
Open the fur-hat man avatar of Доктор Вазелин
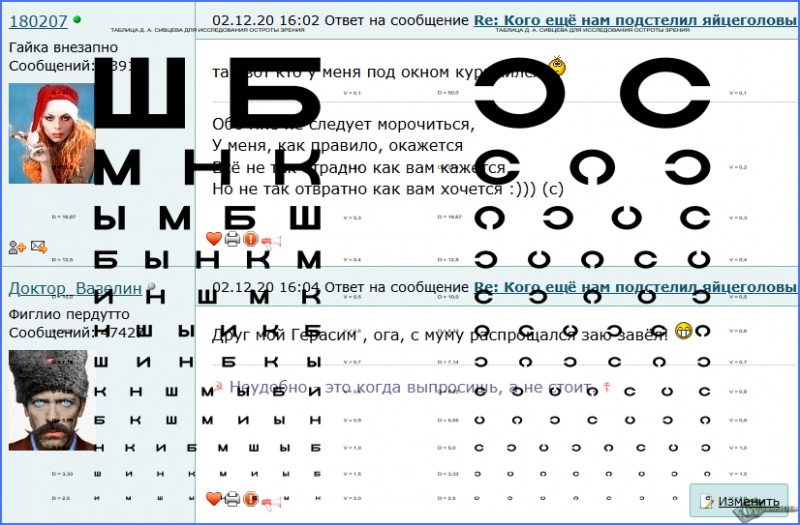click(52, 401)
